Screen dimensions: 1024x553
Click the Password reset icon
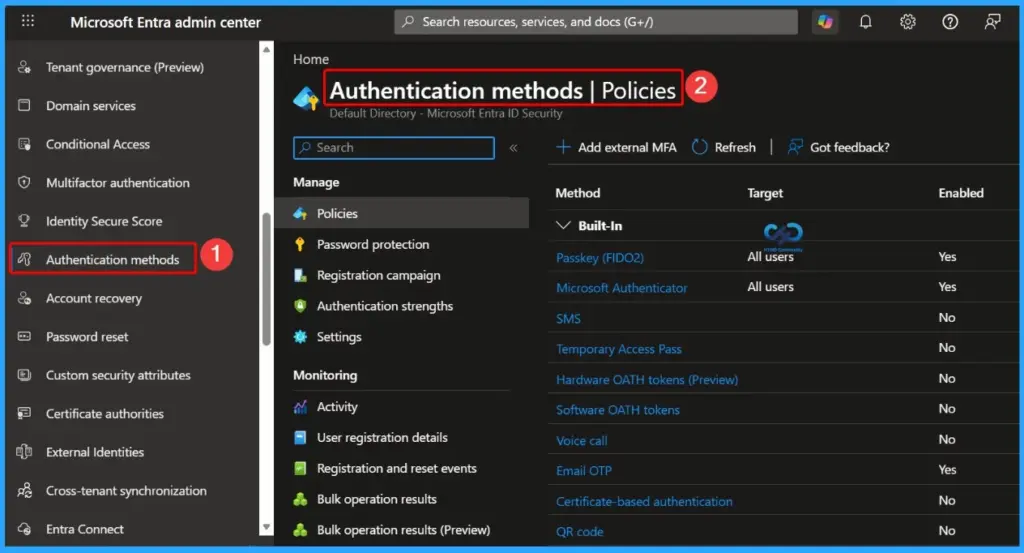coord(24,336)
